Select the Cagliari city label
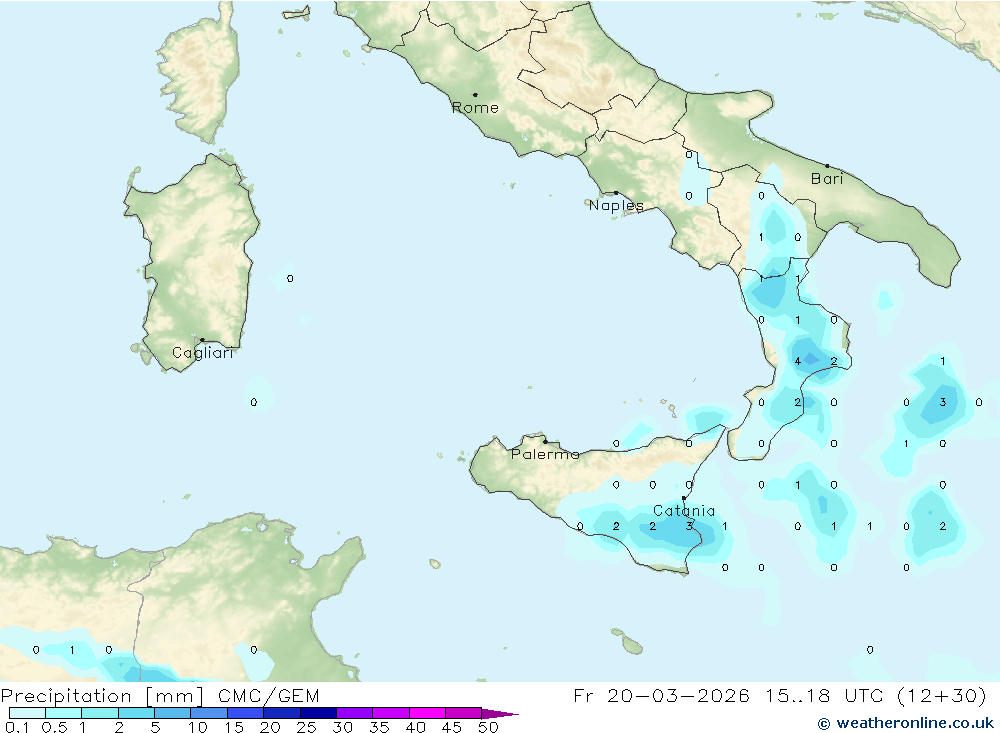This screenshot has height=733, width=1000. point(203,353)
